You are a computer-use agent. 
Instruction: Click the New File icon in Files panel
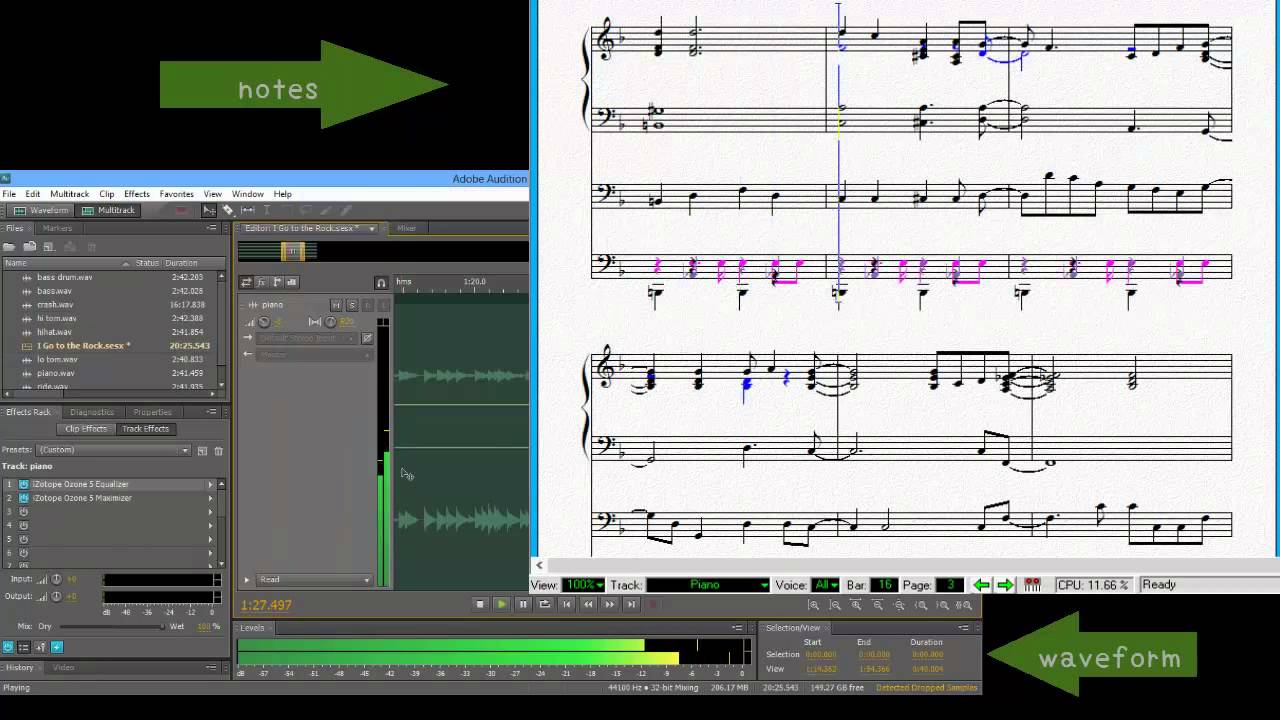coord(49,247)
